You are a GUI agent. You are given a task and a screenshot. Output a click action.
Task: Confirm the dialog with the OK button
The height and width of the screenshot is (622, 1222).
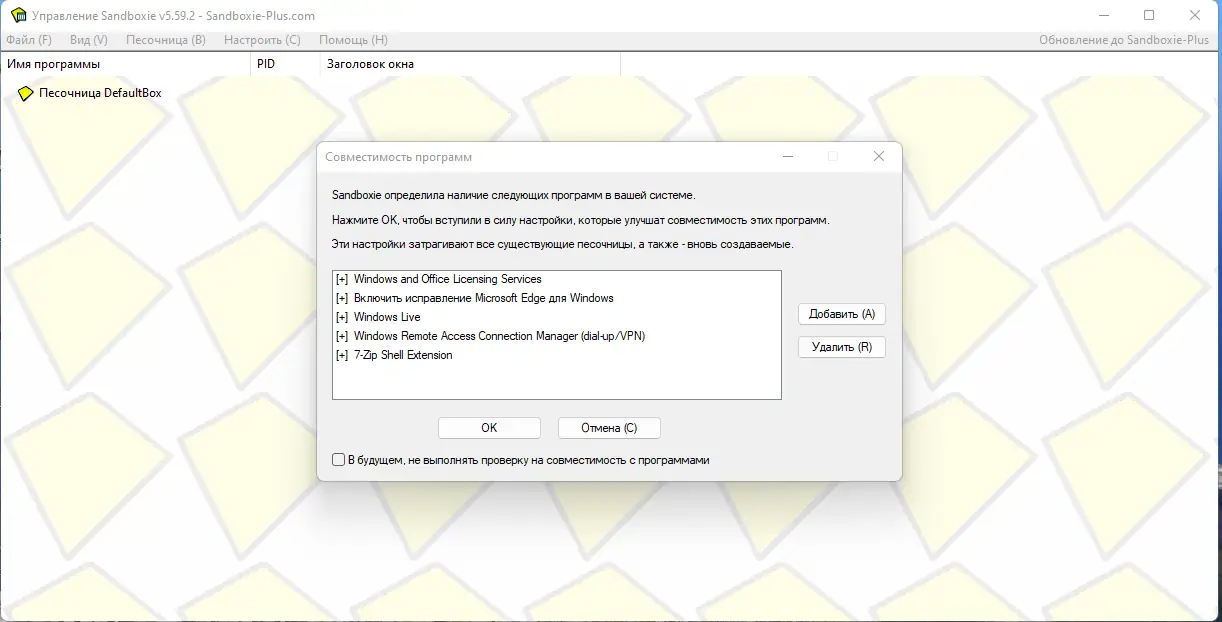click(489, 428)
